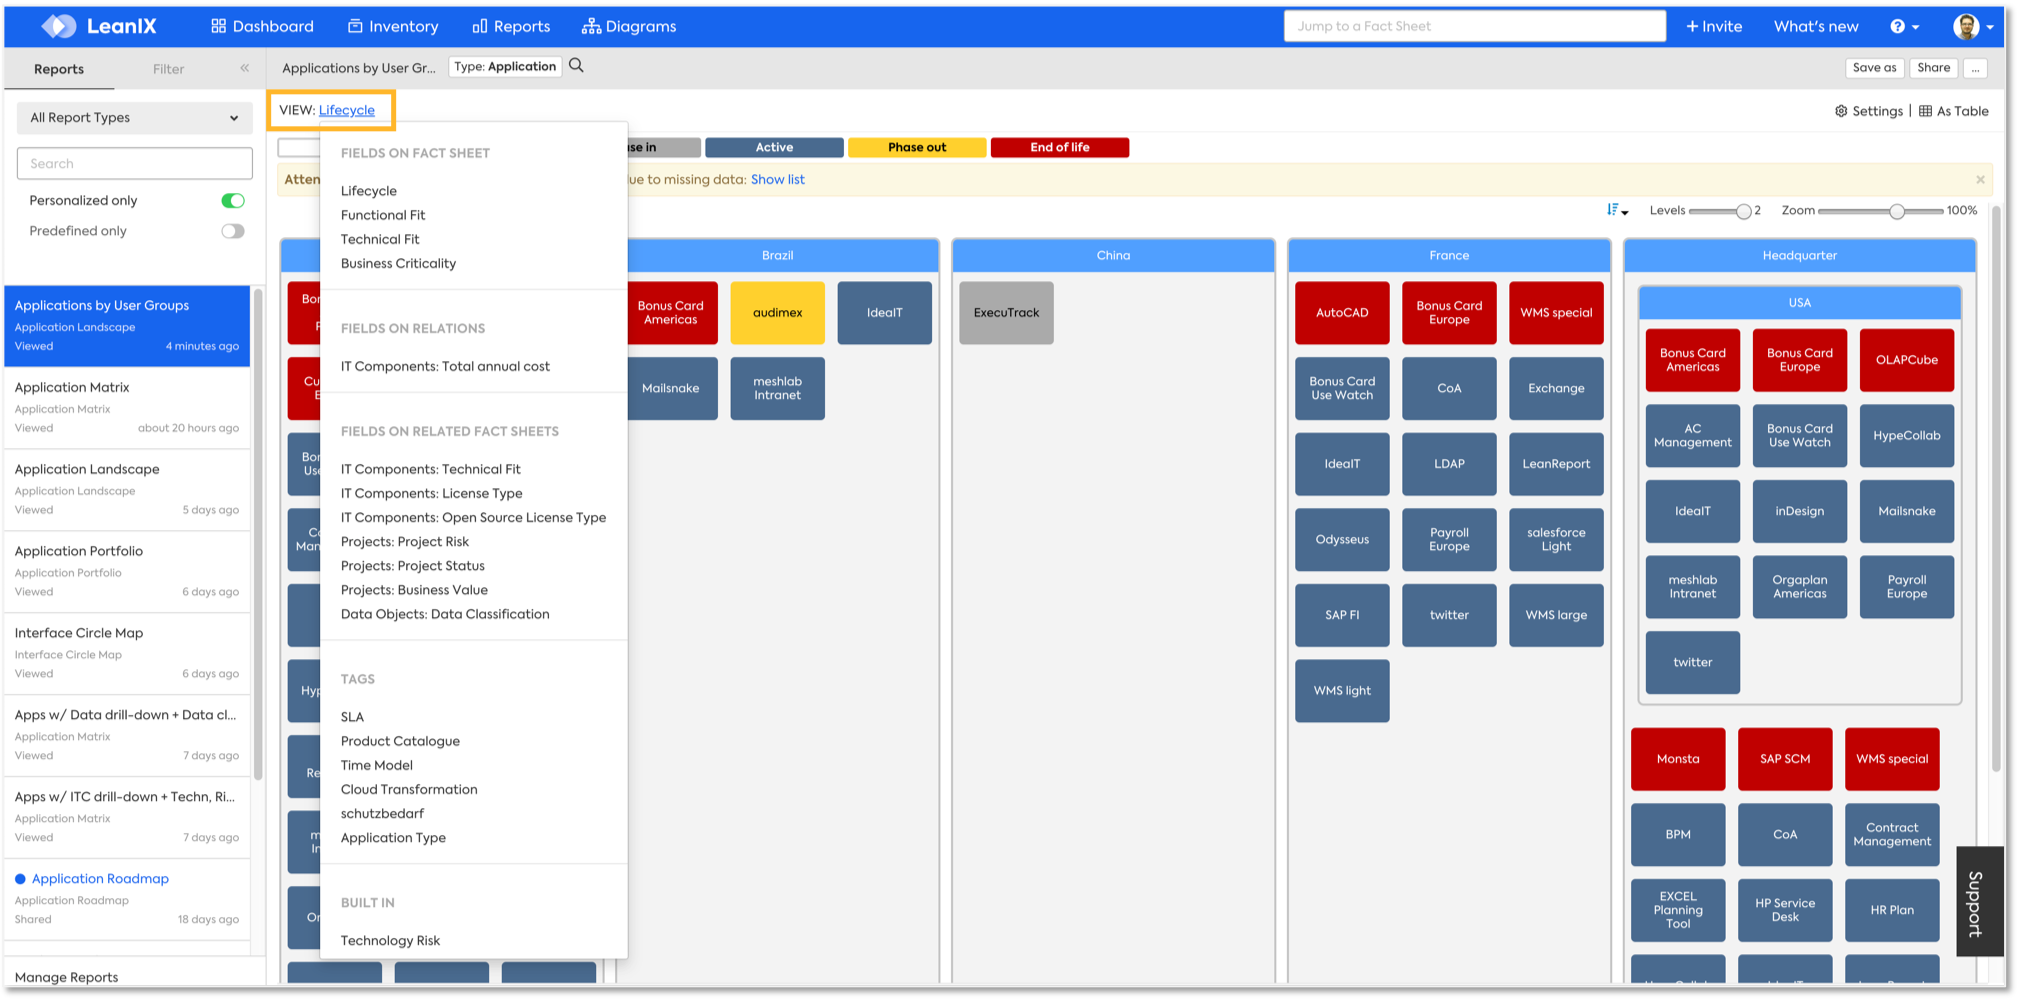Click the HP Service Desk tile
The width and height of the screenshot is (2018, 999).
[1785, 910]
